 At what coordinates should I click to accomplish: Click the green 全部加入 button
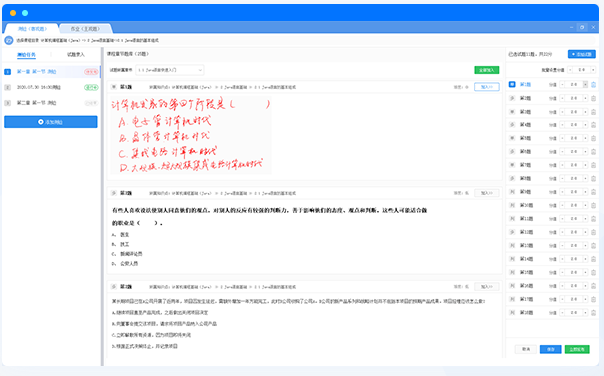point(487,70)
